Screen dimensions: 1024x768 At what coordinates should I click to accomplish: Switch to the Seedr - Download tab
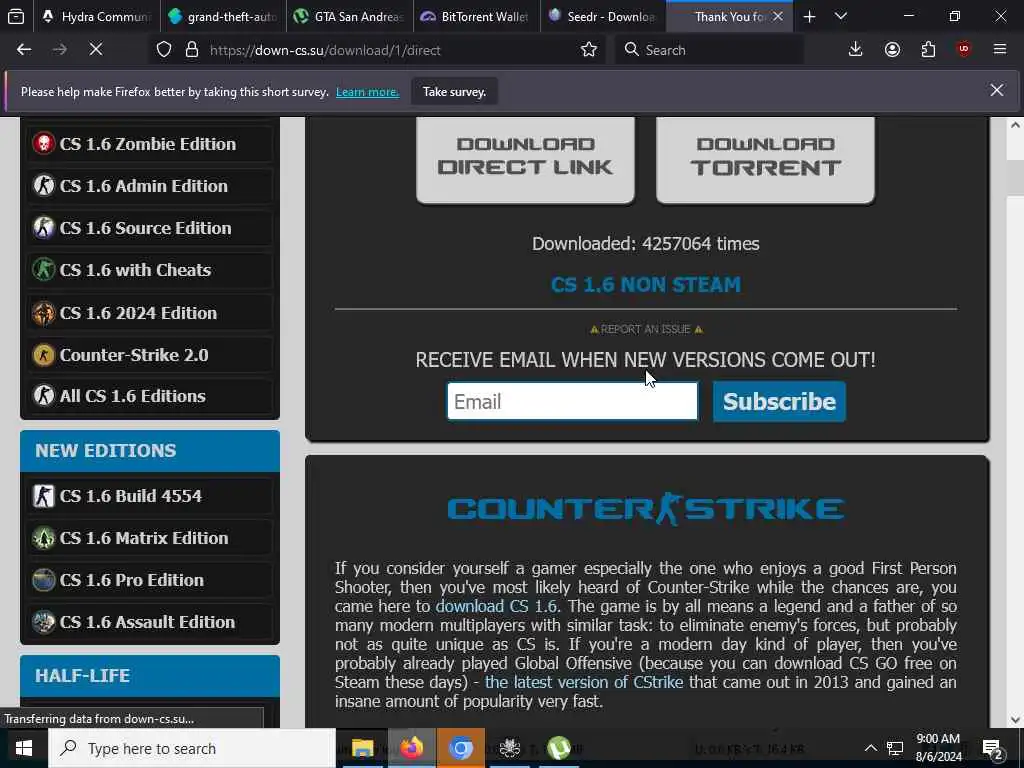[603, 17]
